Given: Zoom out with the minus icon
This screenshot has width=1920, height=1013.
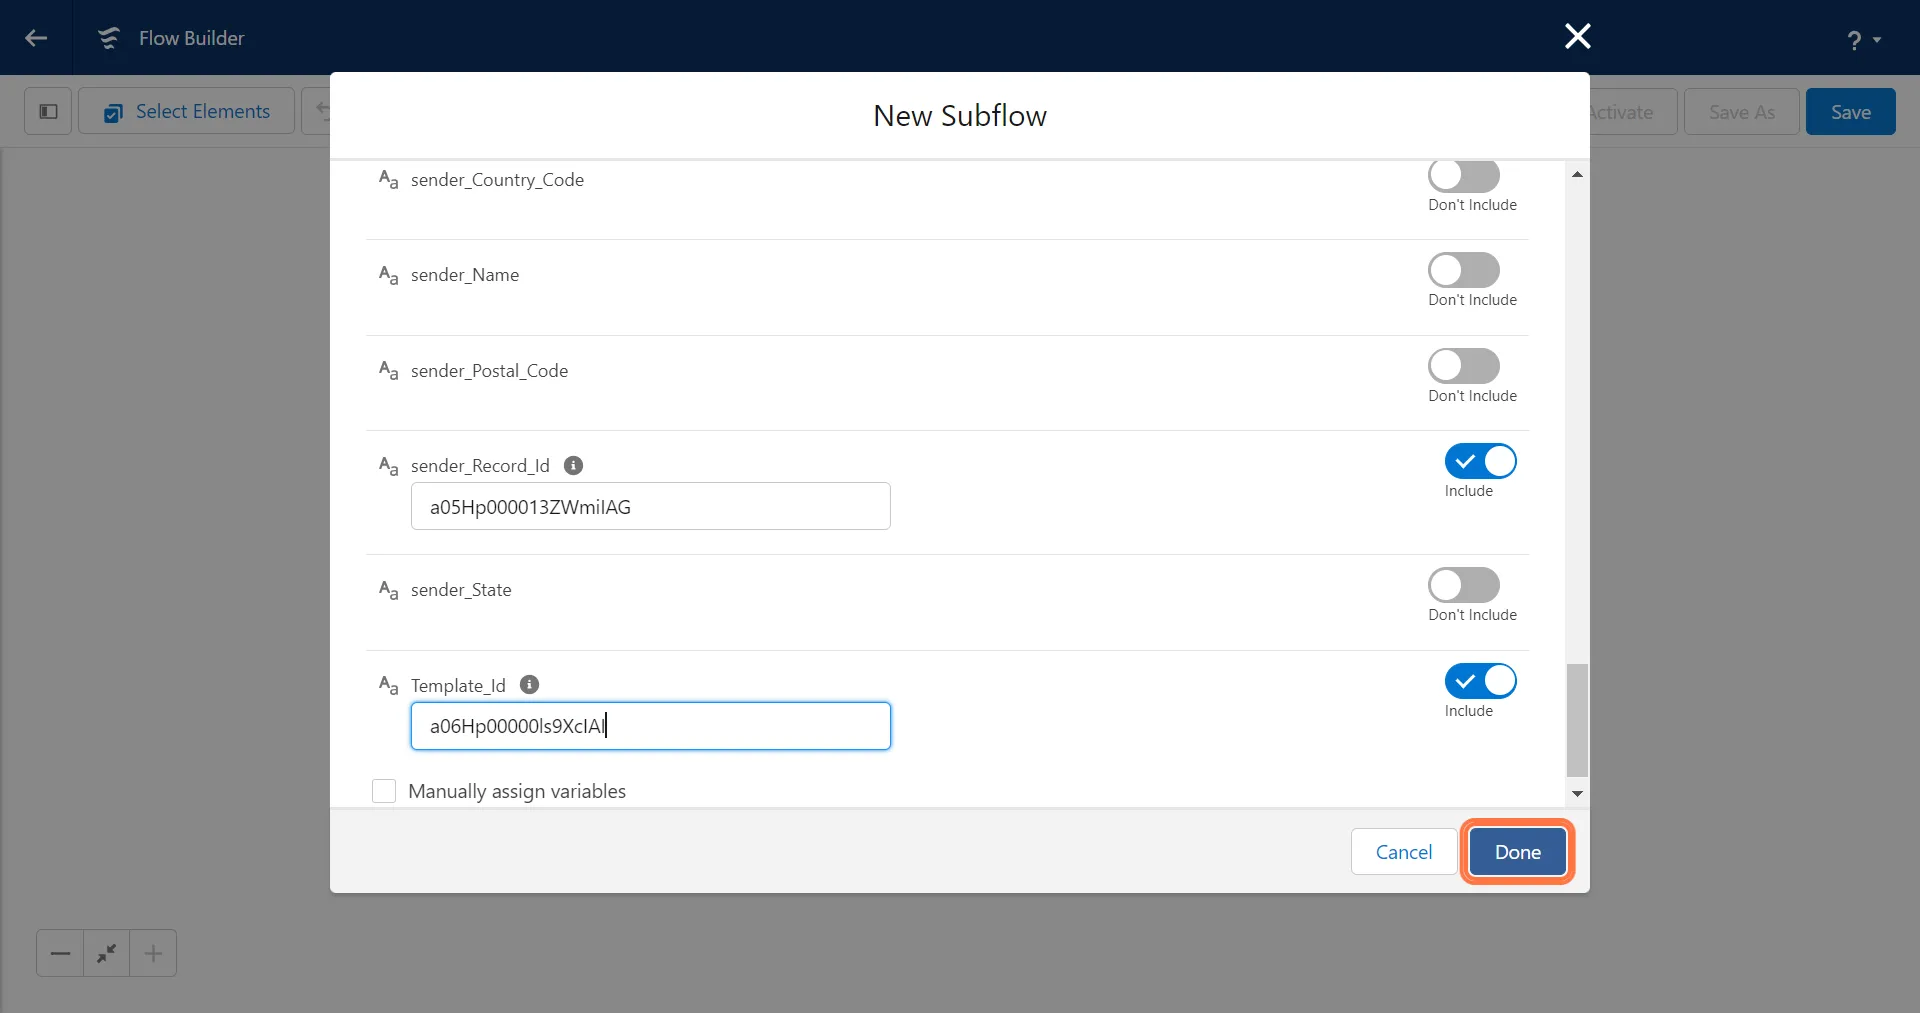Looking at the screenshot, I should pos(60,953).
